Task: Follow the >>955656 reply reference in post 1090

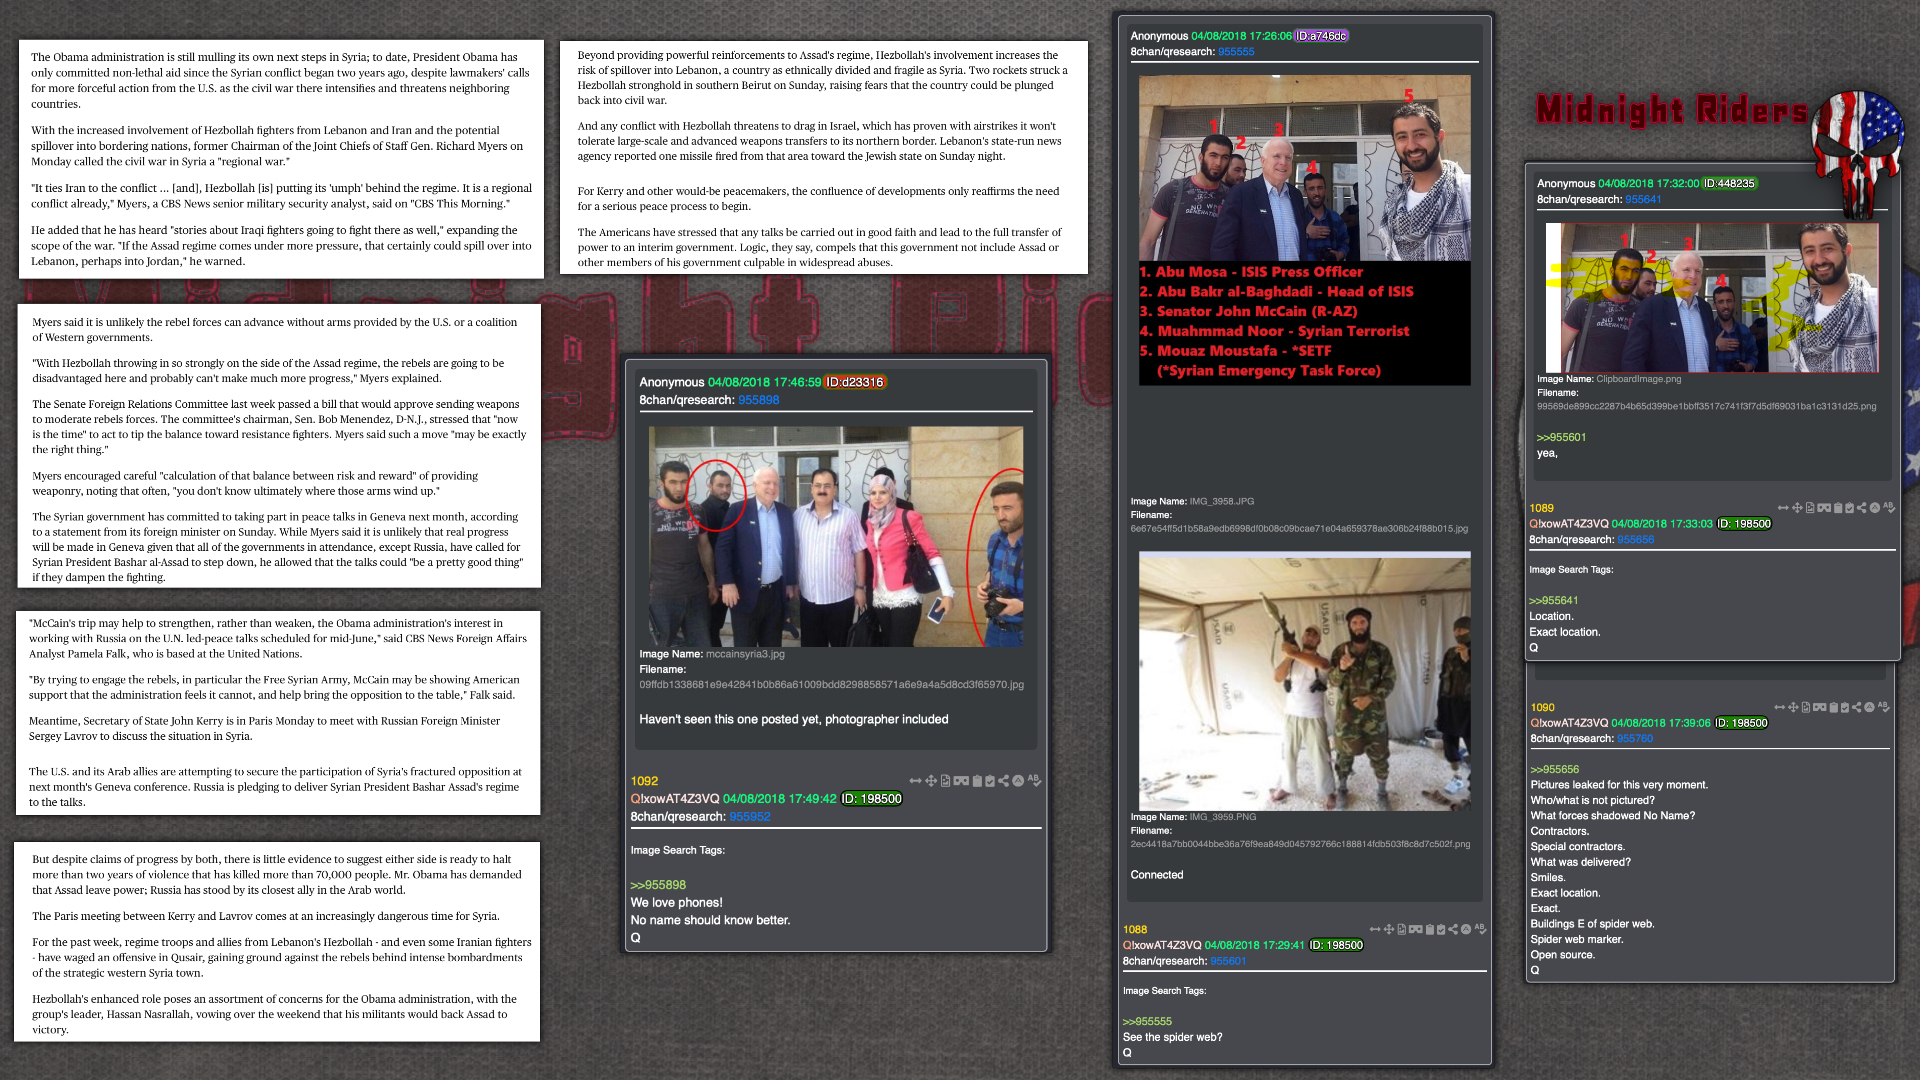Action: pyautogui.click(x=1555, y=770)
